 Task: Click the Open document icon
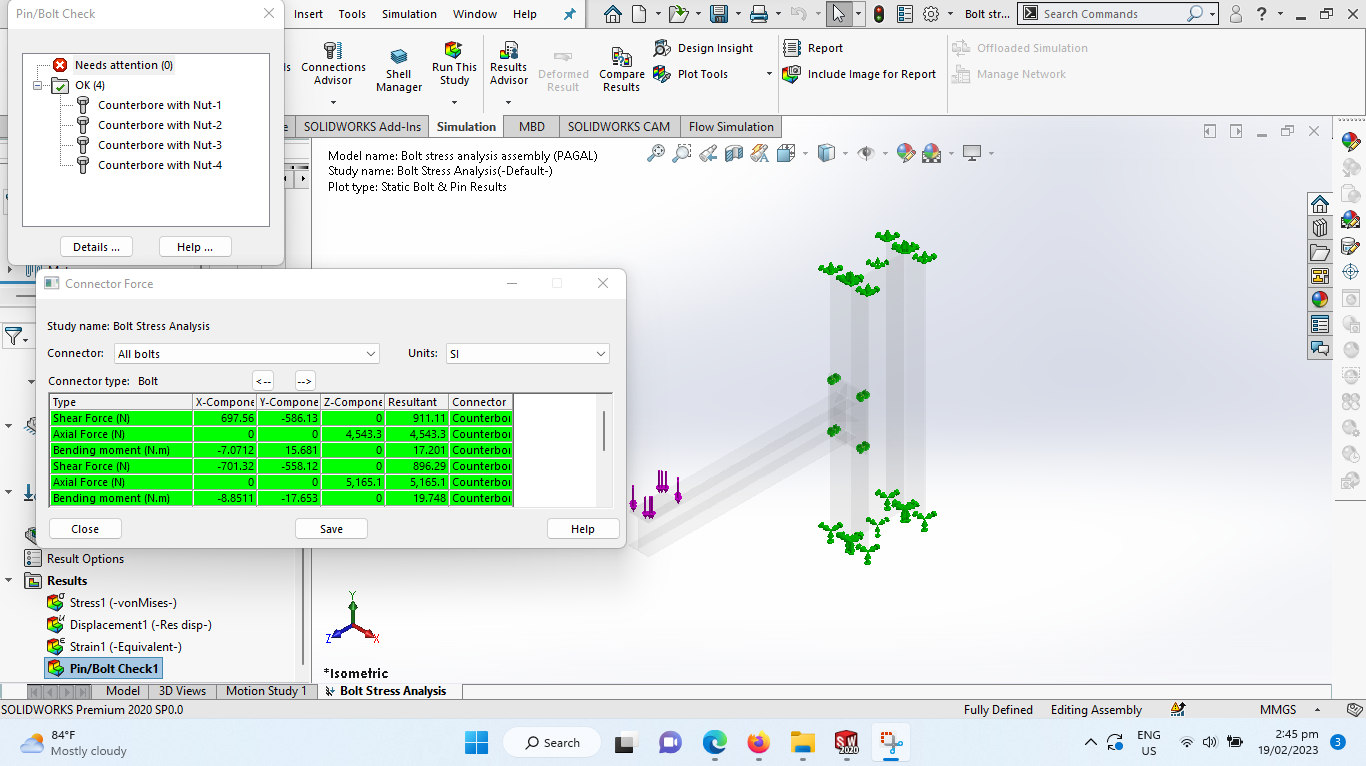(678, 14)
